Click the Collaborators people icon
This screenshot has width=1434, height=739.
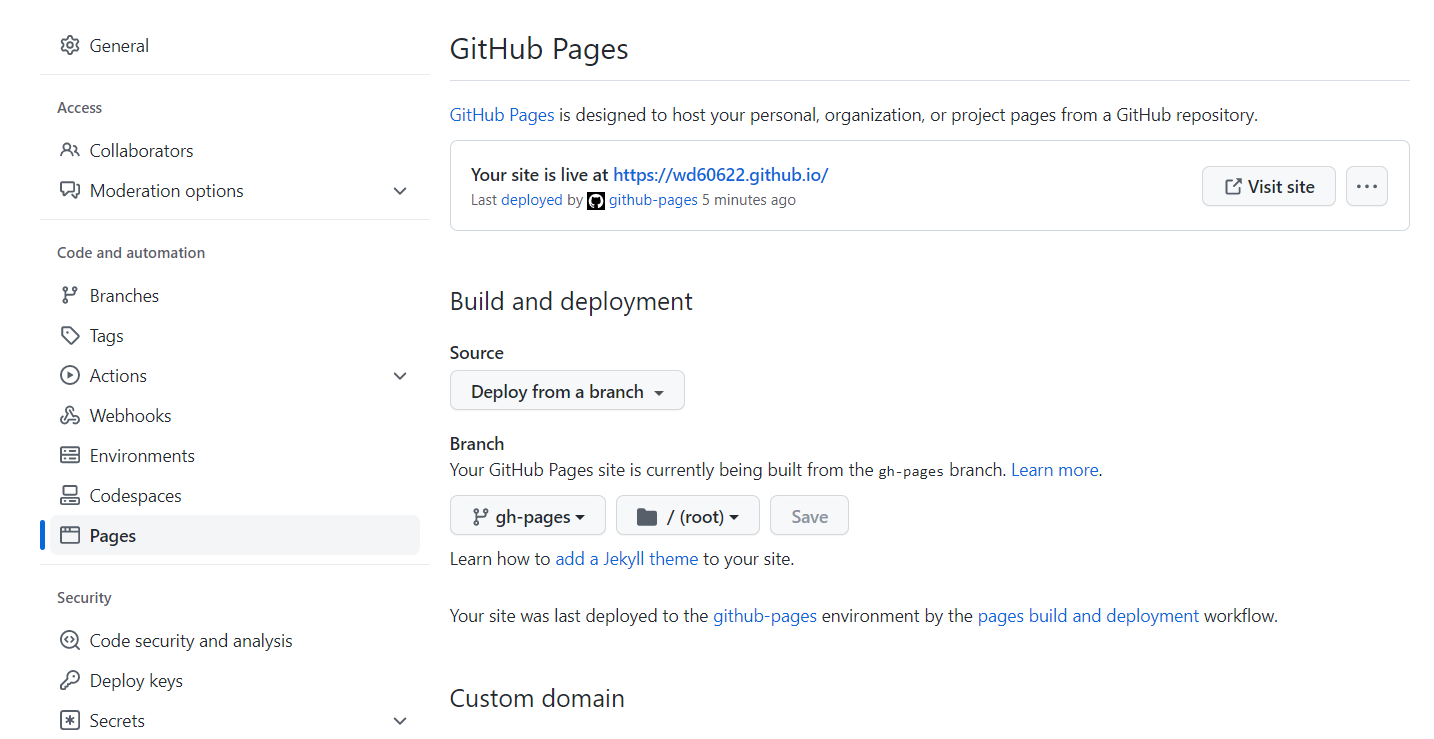[69, 151]
